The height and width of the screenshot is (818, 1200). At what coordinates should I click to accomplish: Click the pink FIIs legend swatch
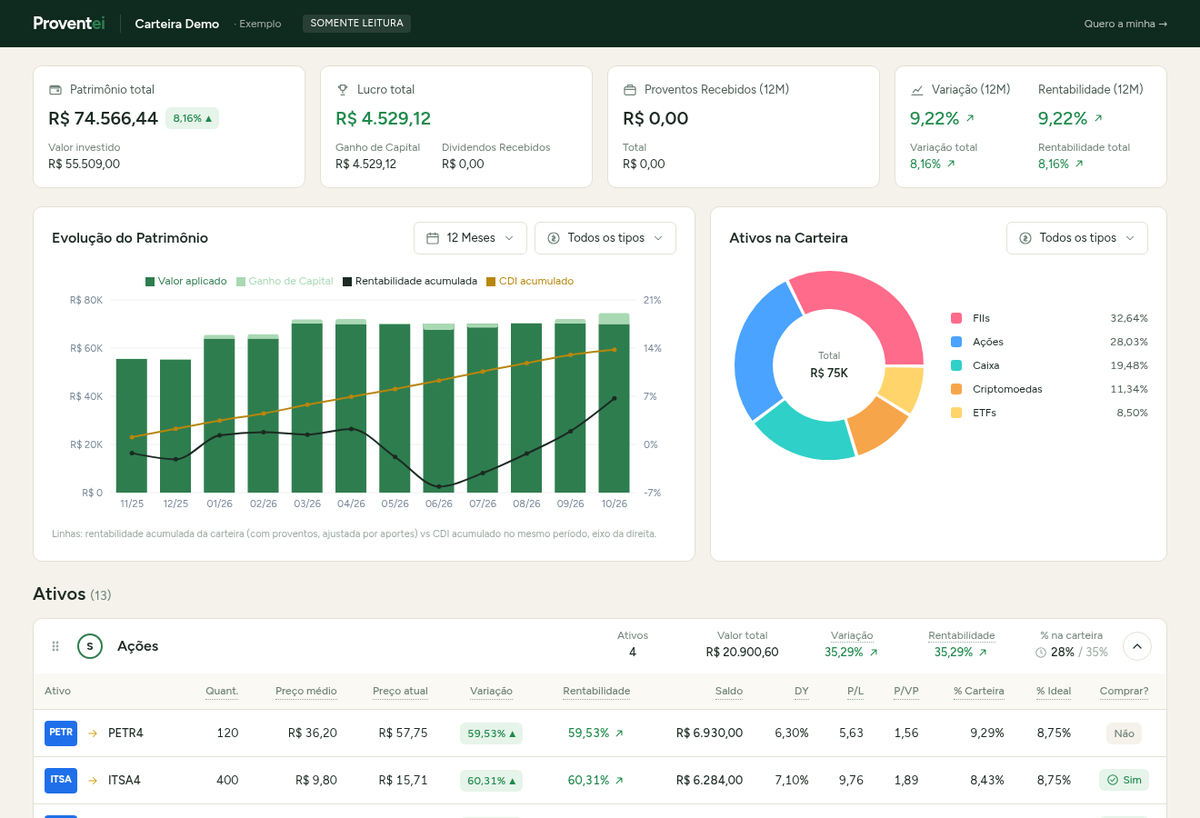pyautogui.click(x=957, y=318)
